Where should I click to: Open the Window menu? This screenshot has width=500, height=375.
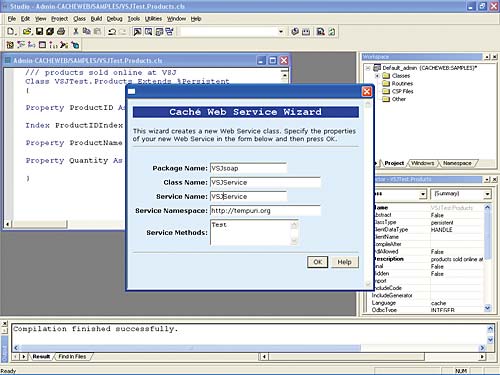coord(176,19)
